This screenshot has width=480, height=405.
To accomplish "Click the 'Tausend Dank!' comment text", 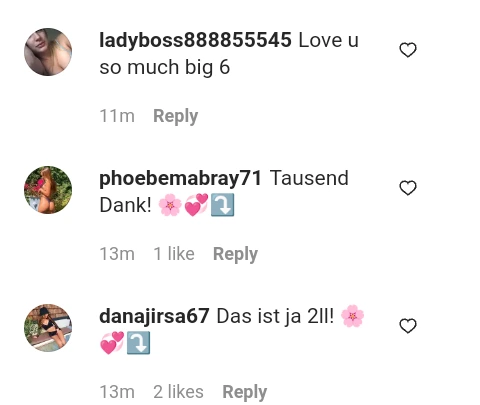I will tap(224, 192).
